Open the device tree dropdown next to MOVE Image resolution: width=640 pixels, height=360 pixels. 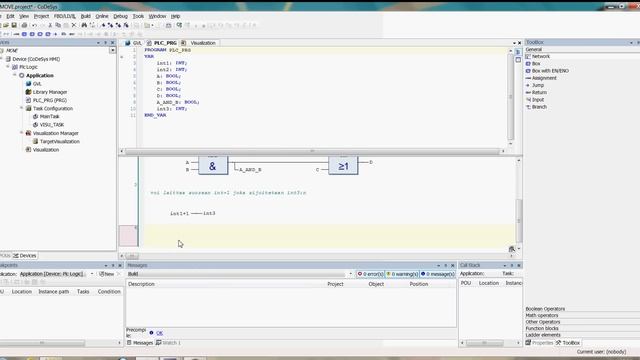point(112,50)
